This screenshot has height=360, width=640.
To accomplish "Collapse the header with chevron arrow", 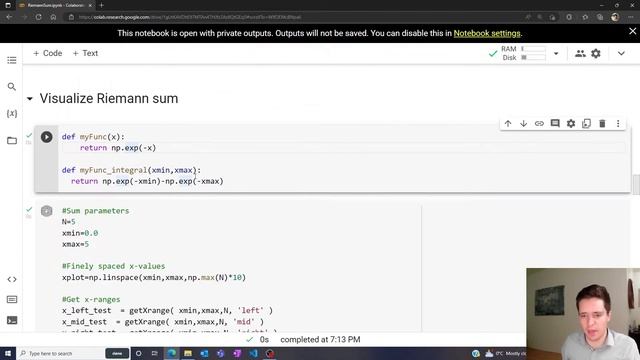I will click(x=621, y=53).
